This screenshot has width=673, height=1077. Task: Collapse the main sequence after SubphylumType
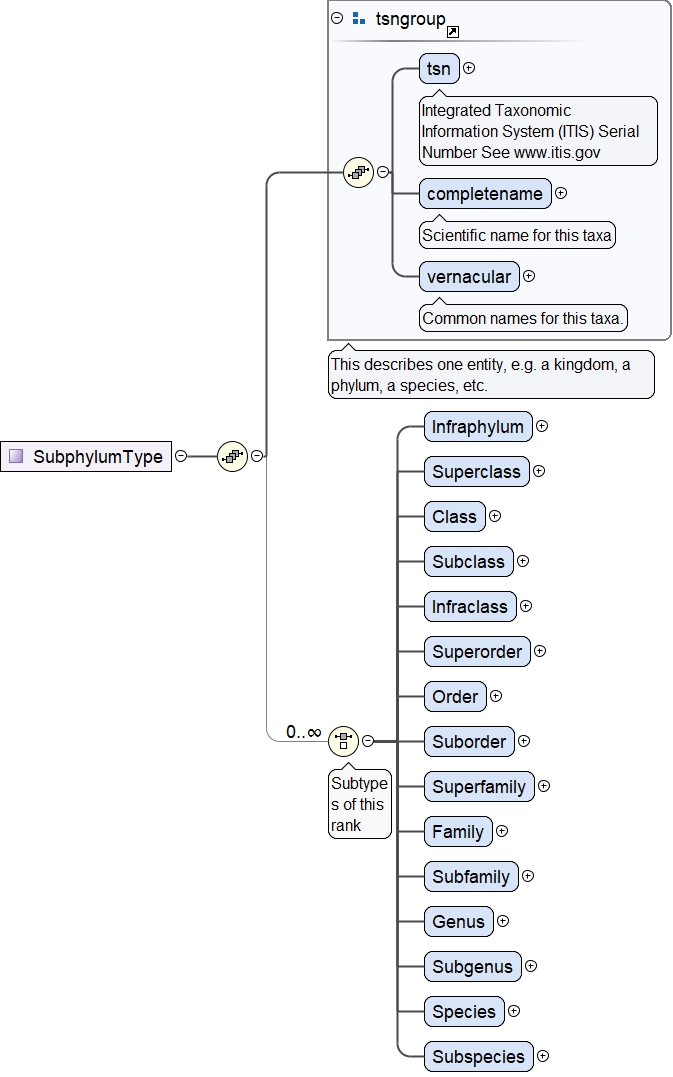(257, 456)
